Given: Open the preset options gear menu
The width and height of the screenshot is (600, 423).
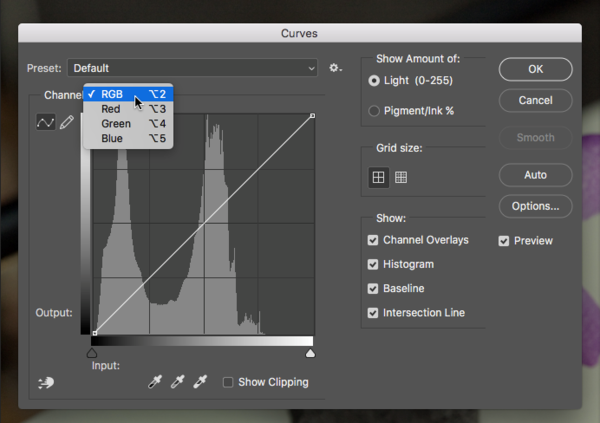Looking at the screenshot, I should pos(335,68).
